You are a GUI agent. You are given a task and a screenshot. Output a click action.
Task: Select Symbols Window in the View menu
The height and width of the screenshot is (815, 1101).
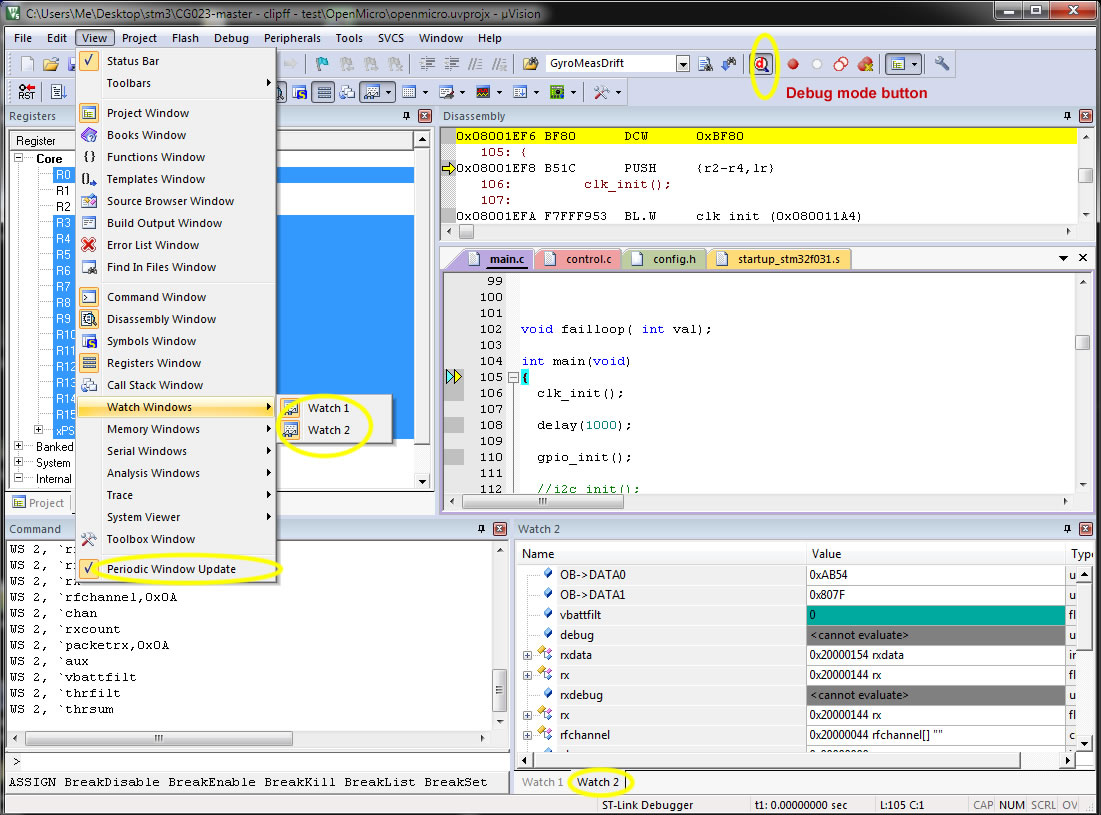[x=151, y=341]
